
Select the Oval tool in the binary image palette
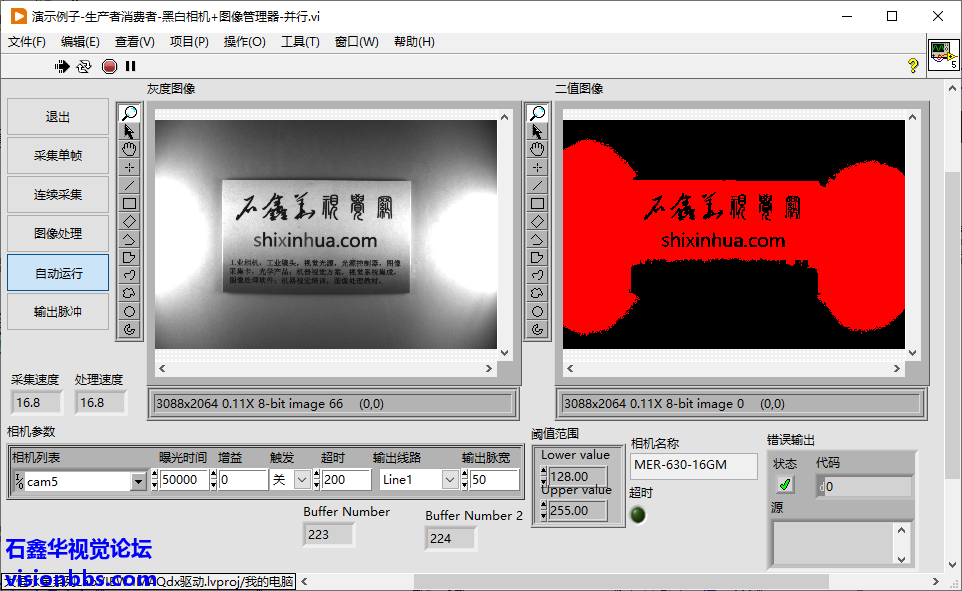(538, 311)
